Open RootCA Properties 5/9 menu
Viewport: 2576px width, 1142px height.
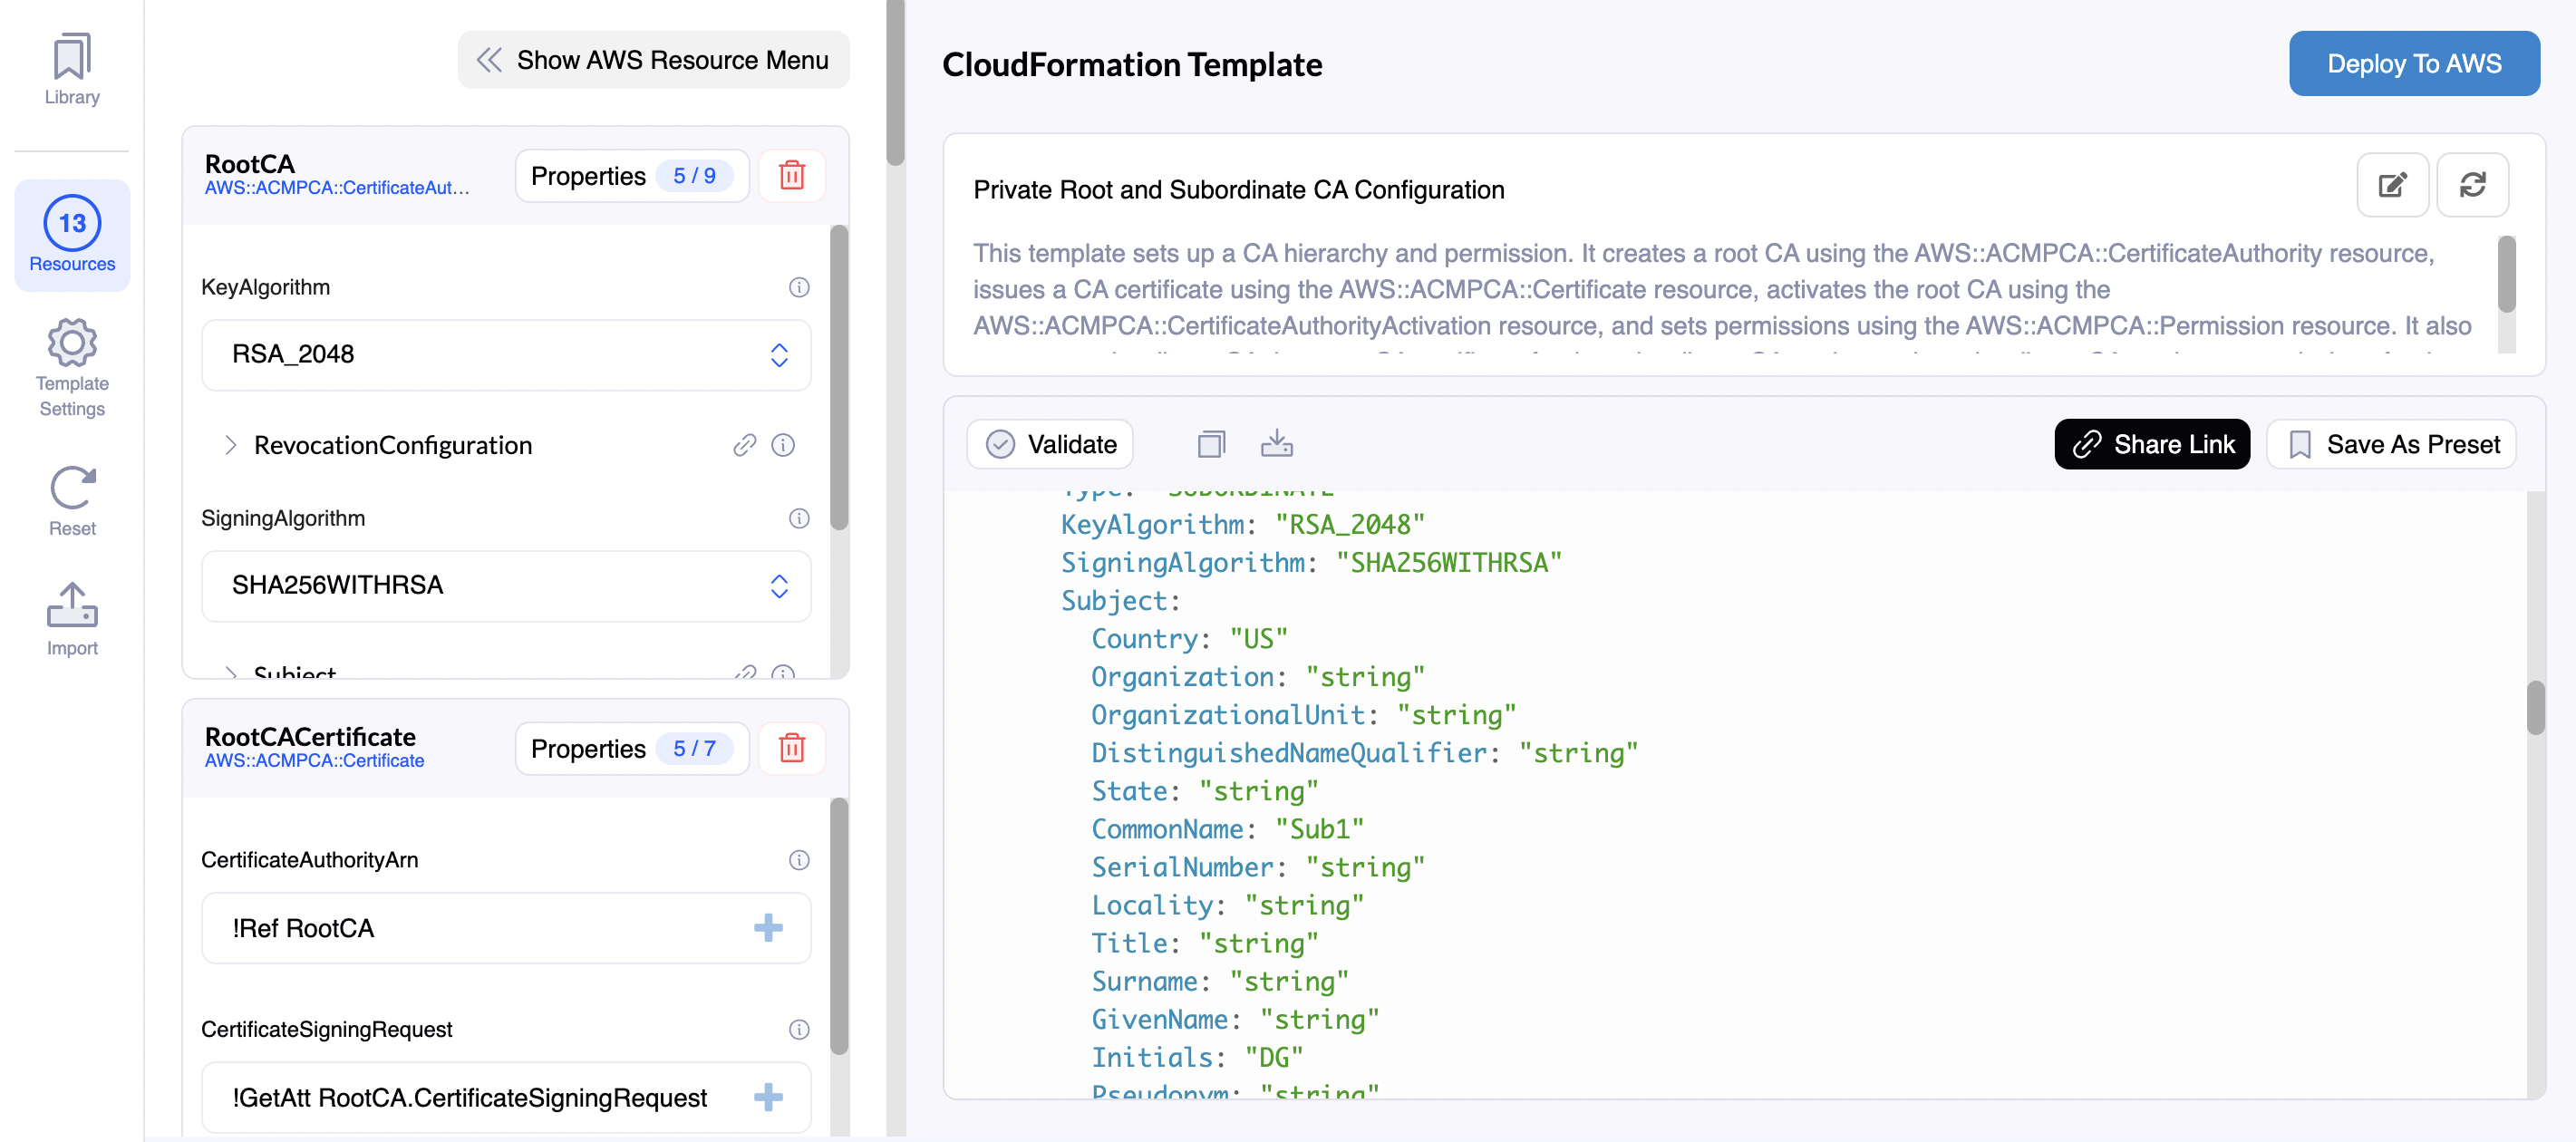(631, 176)
